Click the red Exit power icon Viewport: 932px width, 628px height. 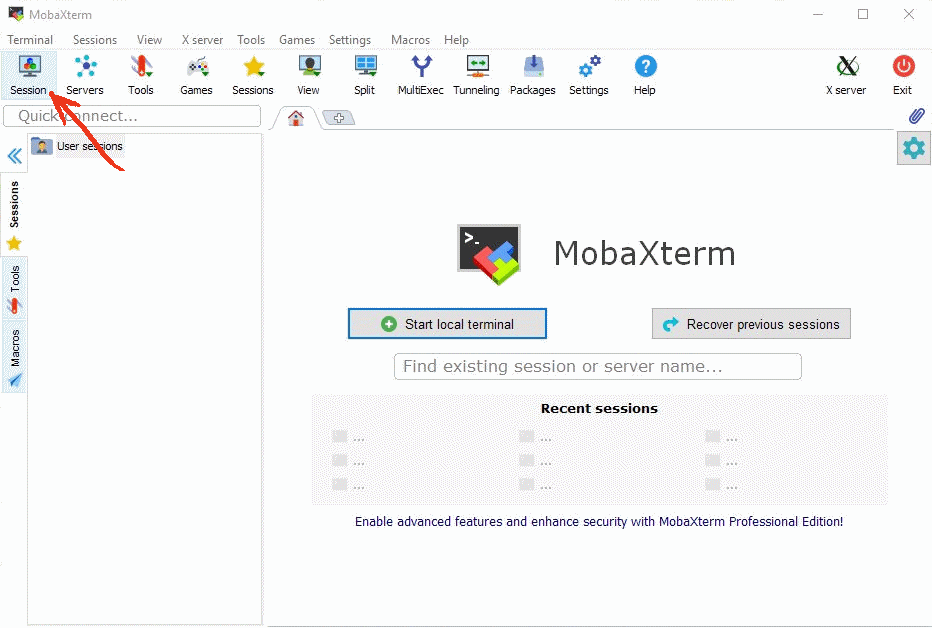903,75
